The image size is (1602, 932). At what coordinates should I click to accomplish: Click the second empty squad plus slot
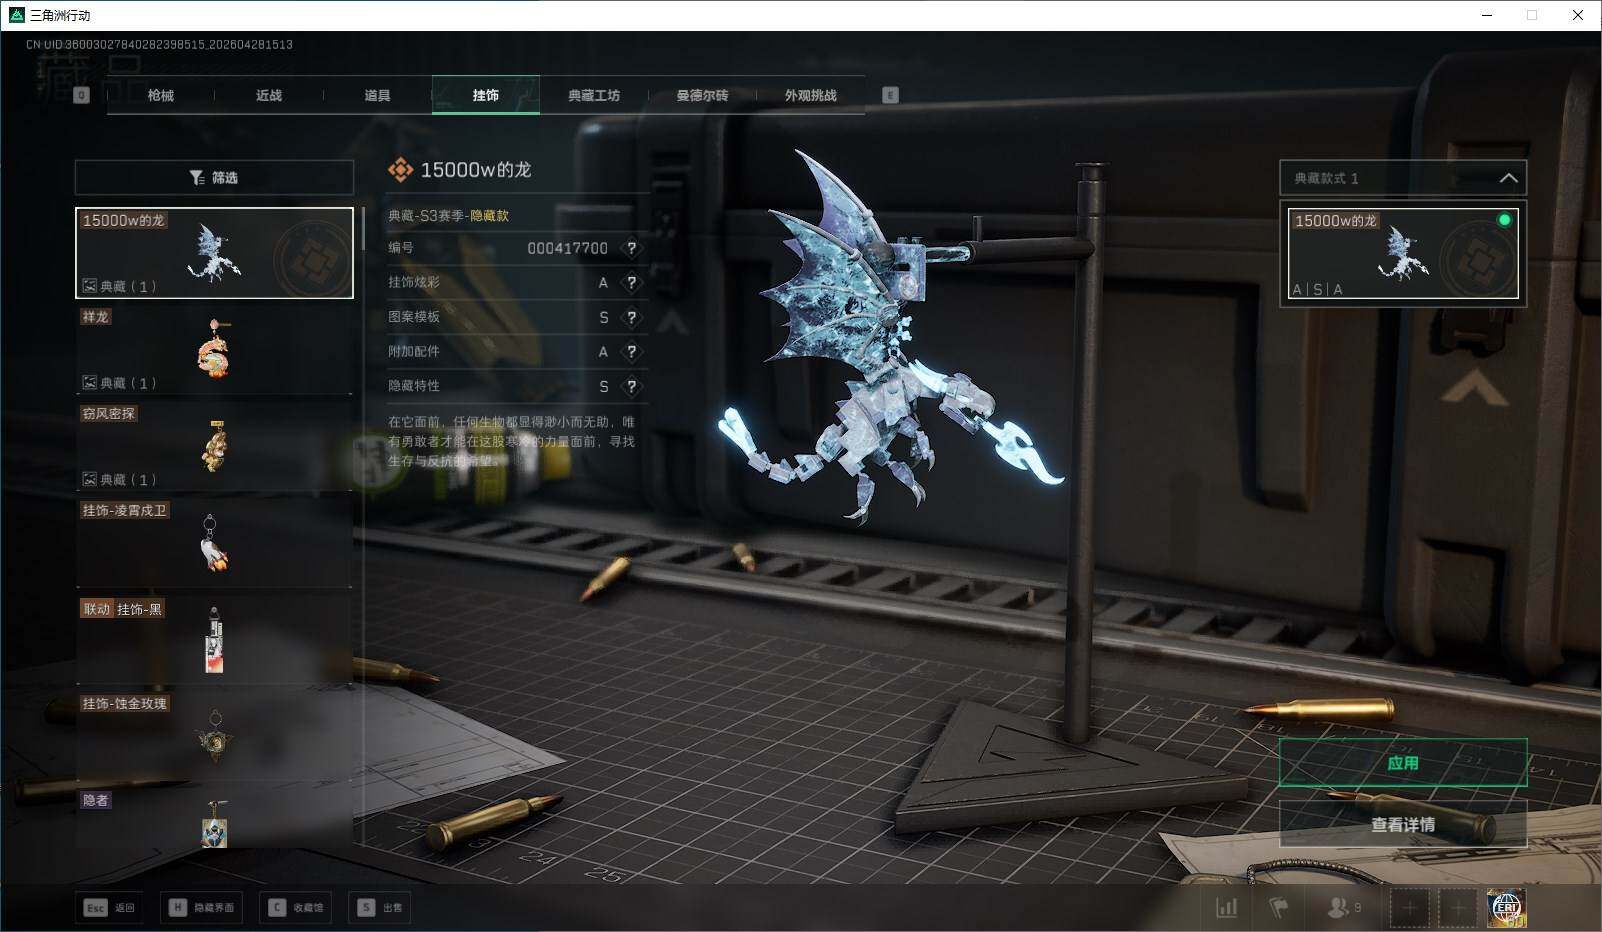[x=1458, y=908]
